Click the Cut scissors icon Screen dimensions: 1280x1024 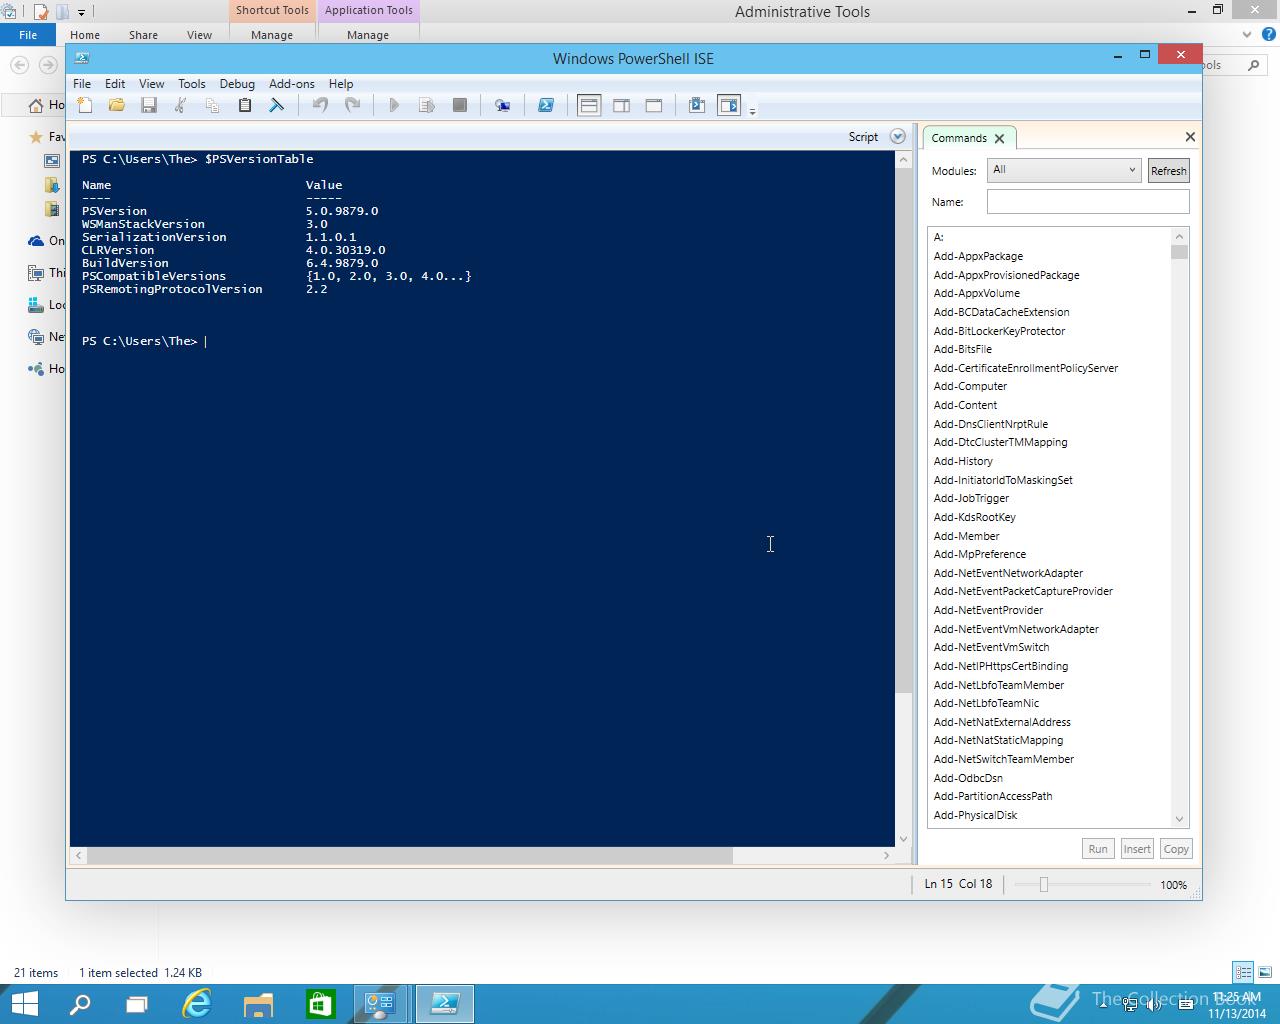tap(181, 105)
